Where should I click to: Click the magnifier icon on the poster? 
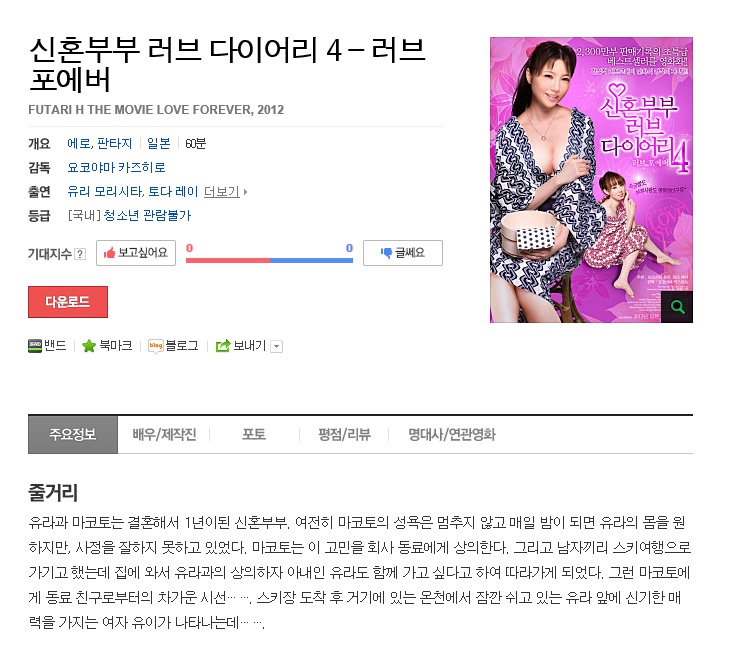pos(677,307)
